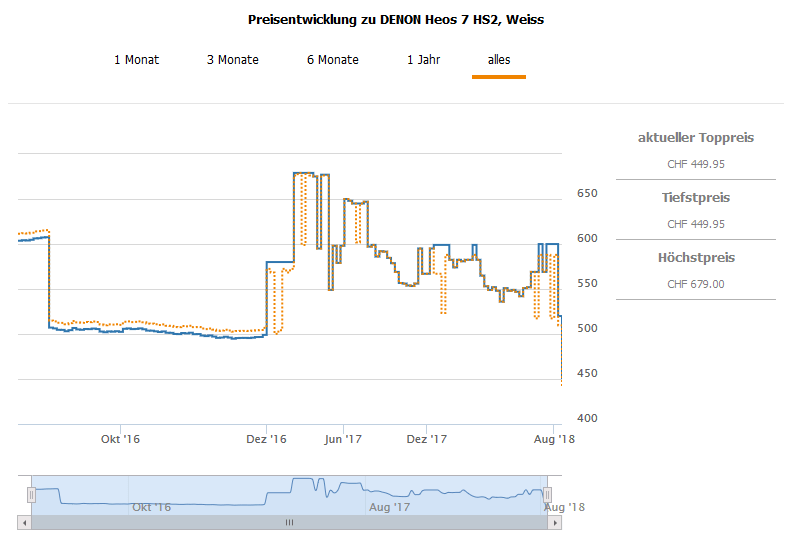Viewport: 788px width, 540px height.
Task: Click the CHF 679.00 highest price value
Action: 696,284
